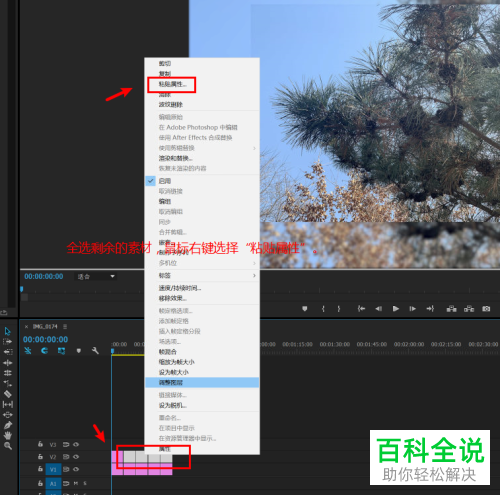
Task: Close the IMG_0174 sequence tab
Action: (26, 327)
